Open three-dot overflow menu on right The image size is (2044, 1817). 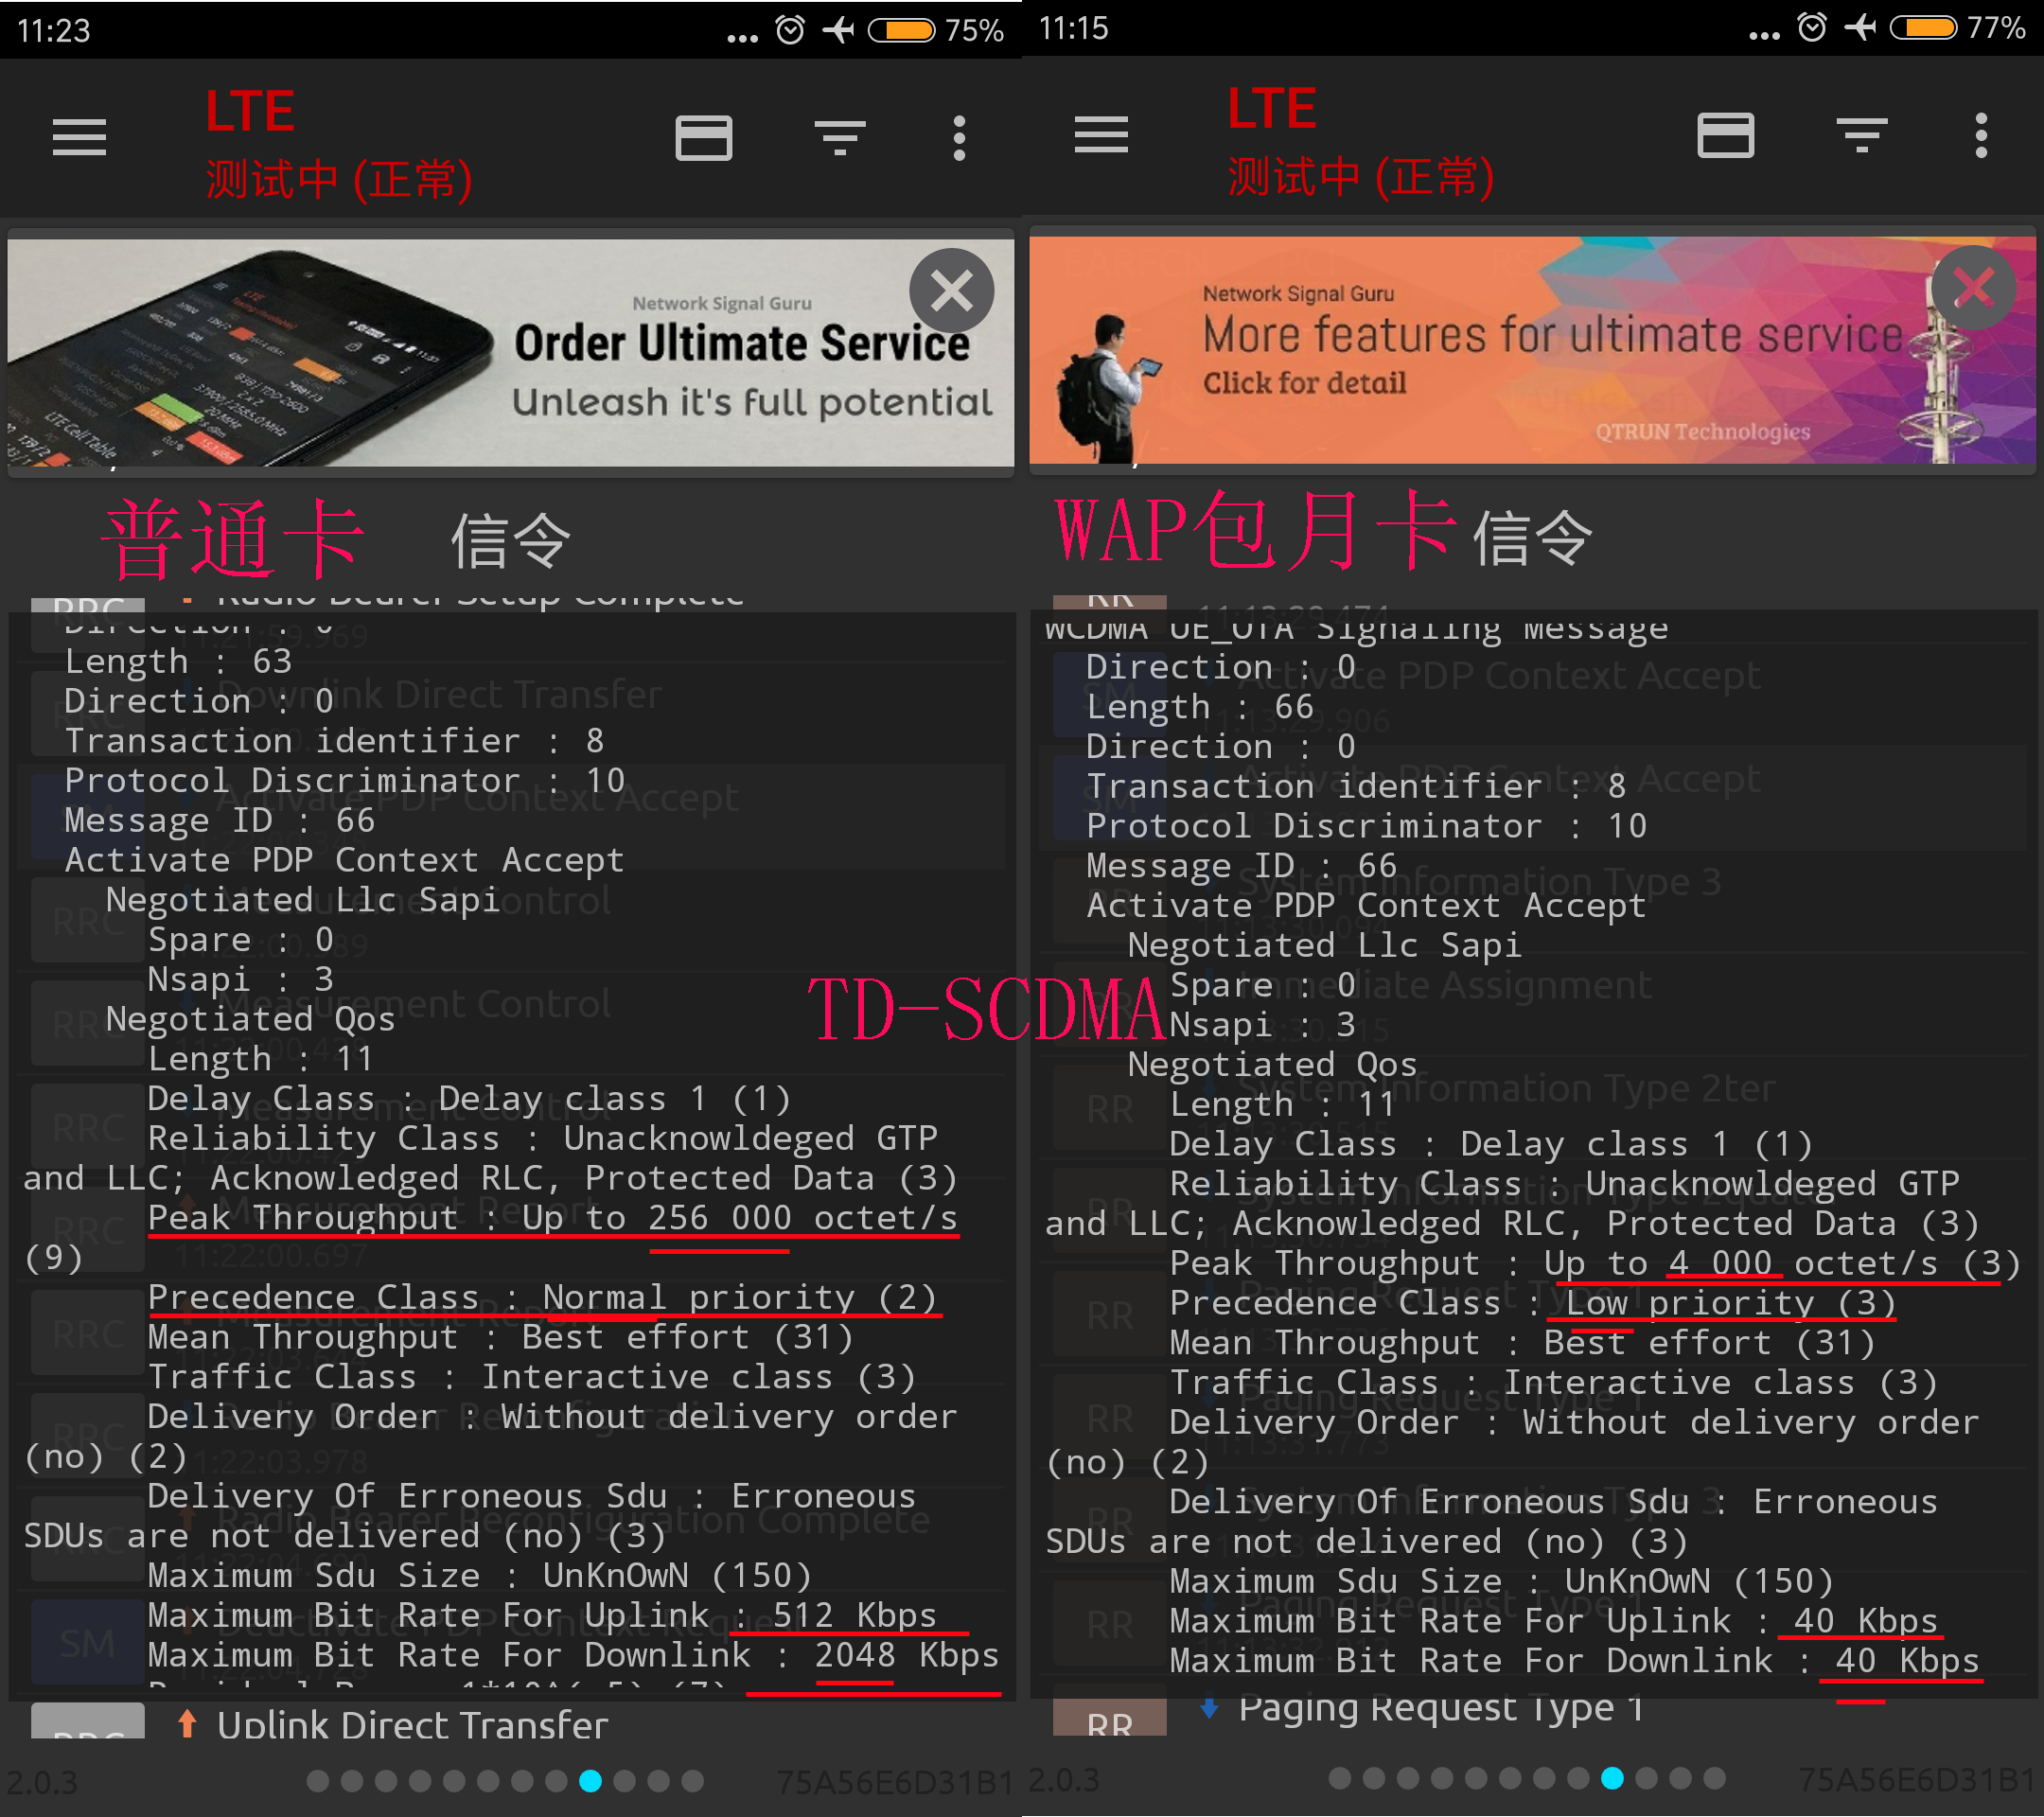[1981, 135]
